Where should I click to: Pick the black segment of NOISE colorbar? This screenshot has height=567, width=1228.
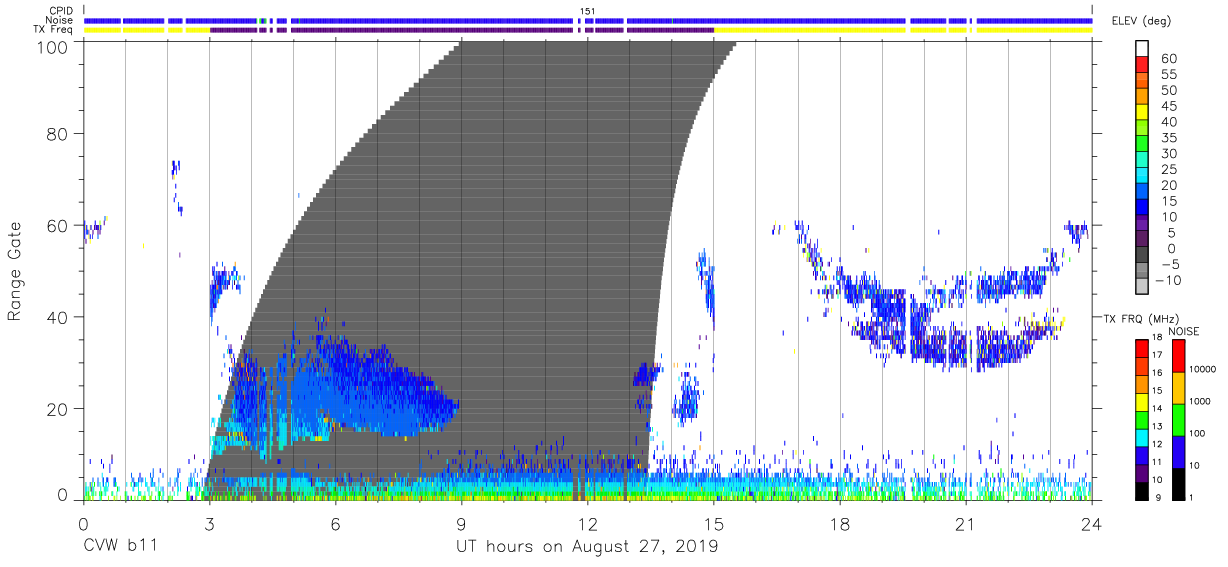(1177, 483)
